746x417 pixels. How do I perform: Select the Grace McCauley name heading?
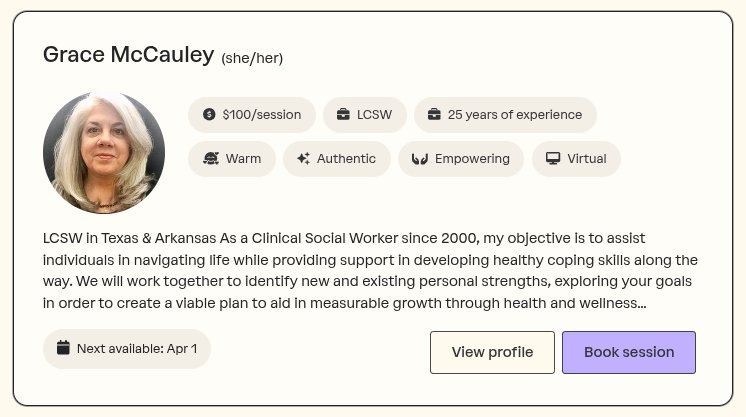point(128,55)
